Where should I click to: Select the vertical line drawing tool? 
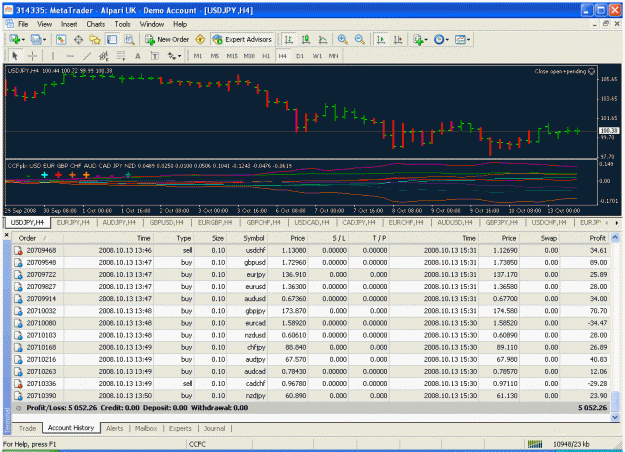click(52, 56)
